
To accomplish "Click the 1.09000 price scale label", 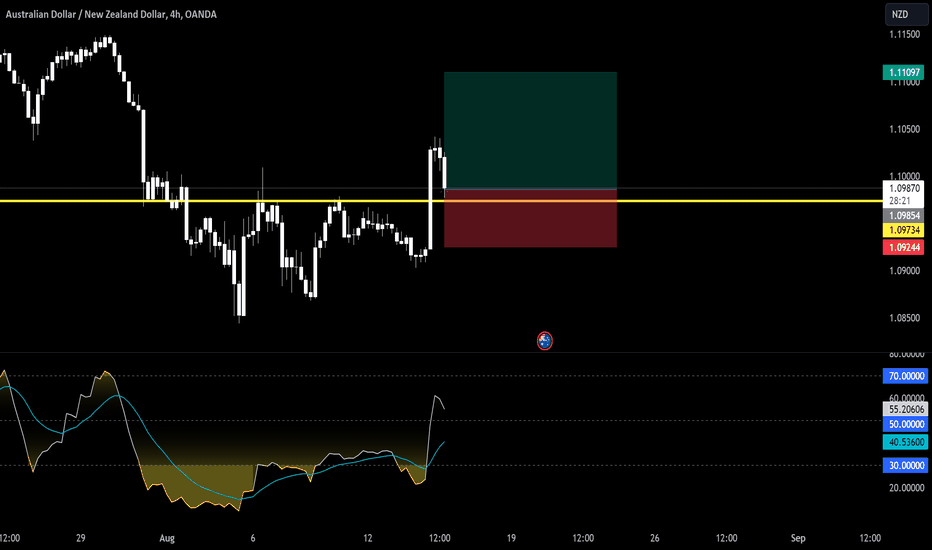I will tap(905, 271).
